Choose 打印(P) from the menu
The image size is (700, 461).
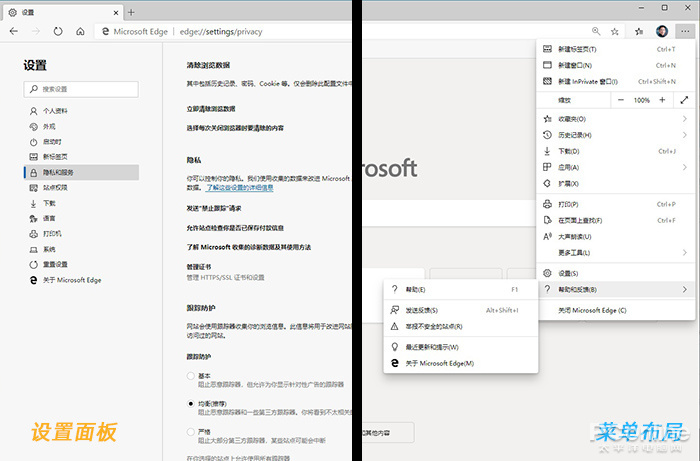coord(616,204)
